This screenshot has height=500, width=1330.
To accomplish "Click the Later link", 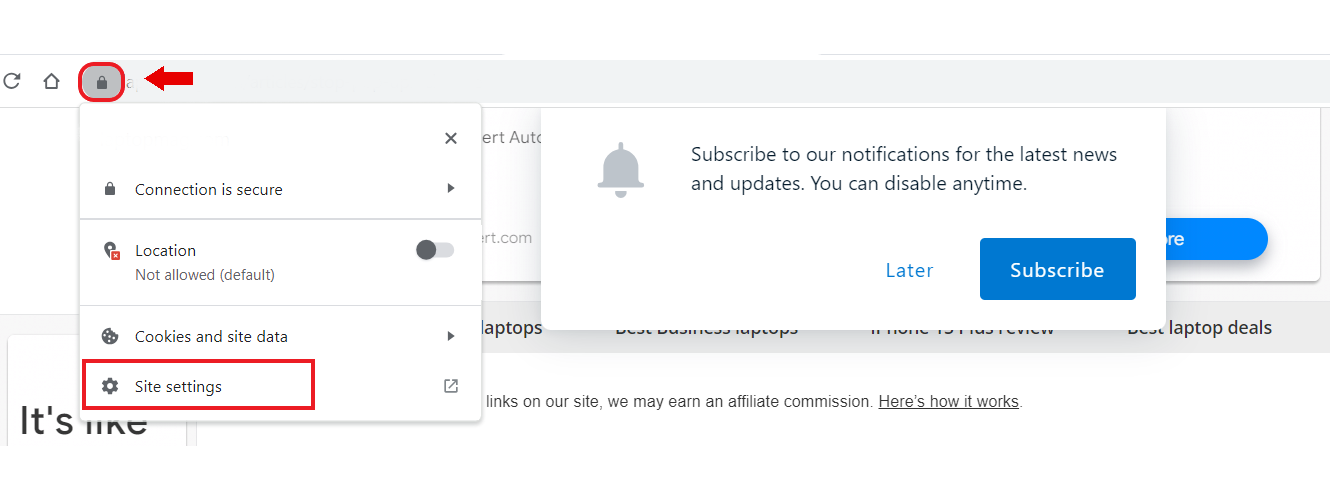I will coord(909,270).
